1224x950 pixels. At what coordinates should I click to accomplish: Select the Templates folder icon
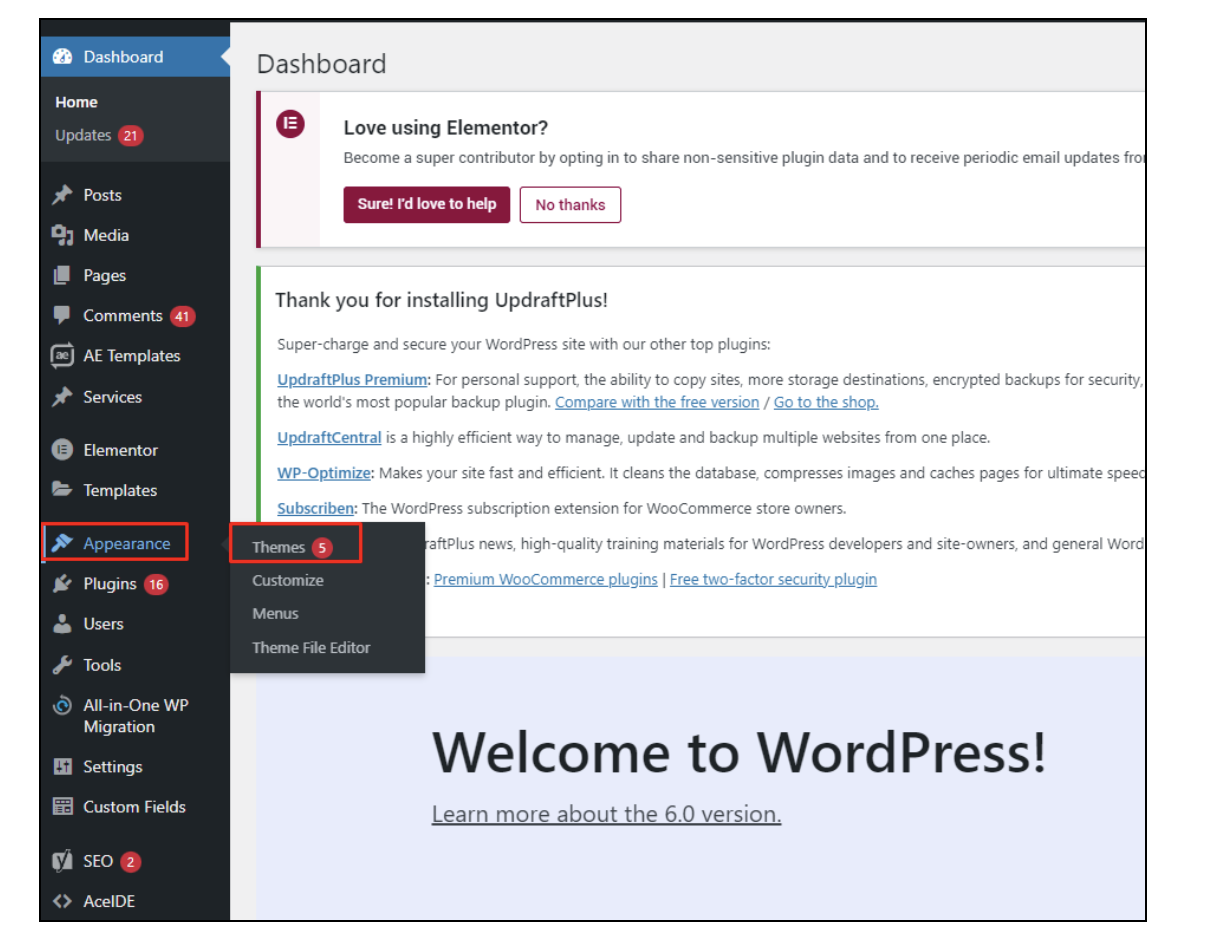(61, 490)
